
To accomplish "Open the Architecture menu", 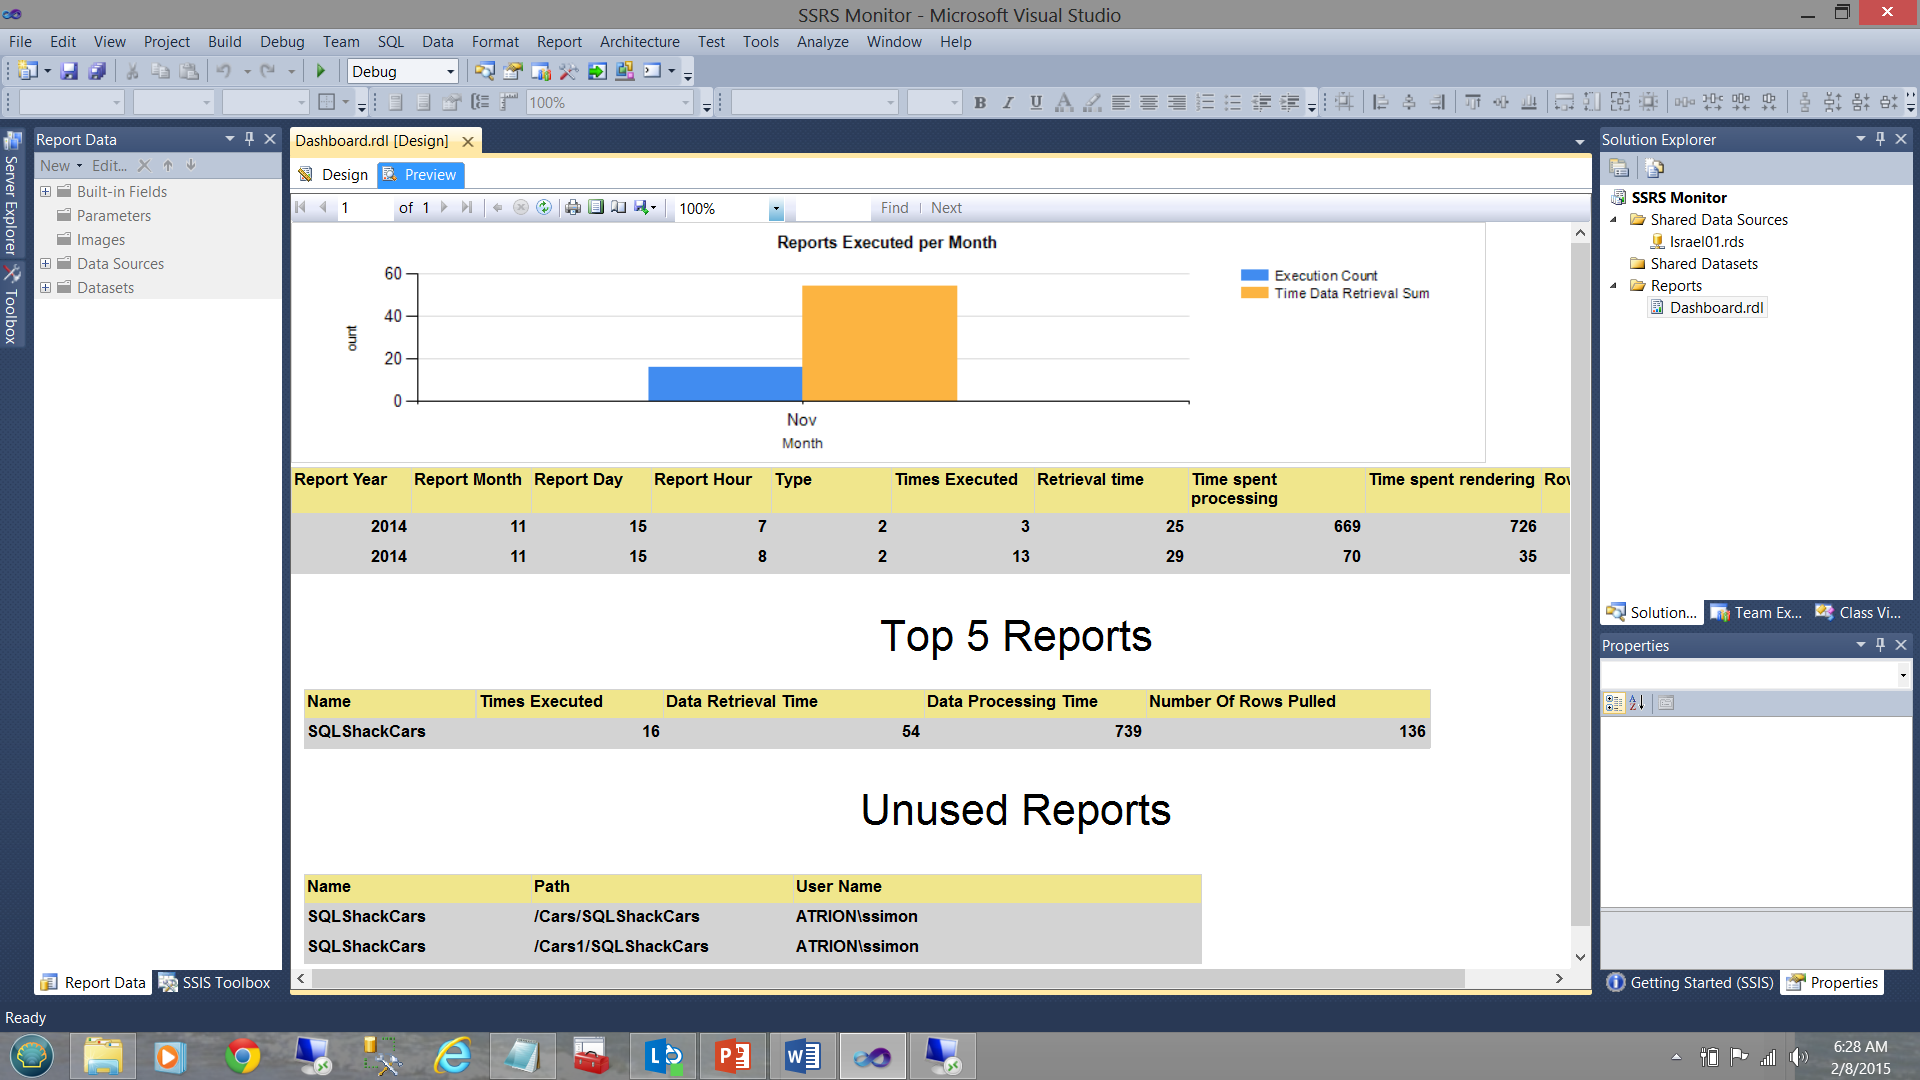I will tap(639, 41).
